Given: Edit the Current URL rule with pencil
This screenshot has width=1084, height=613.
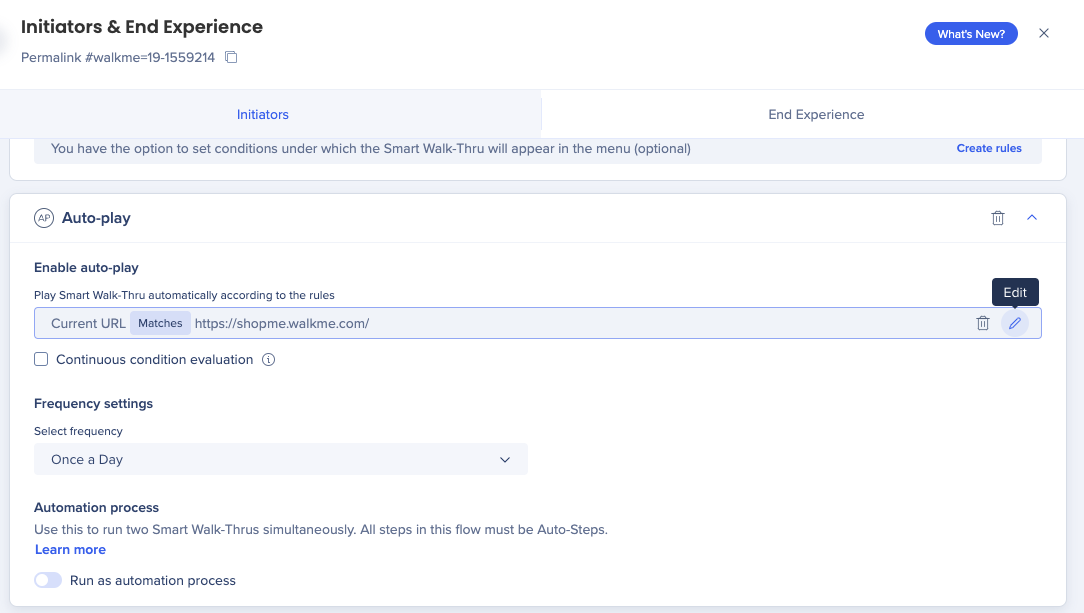Looking at the screenshot, I should tap(1015, 323).
